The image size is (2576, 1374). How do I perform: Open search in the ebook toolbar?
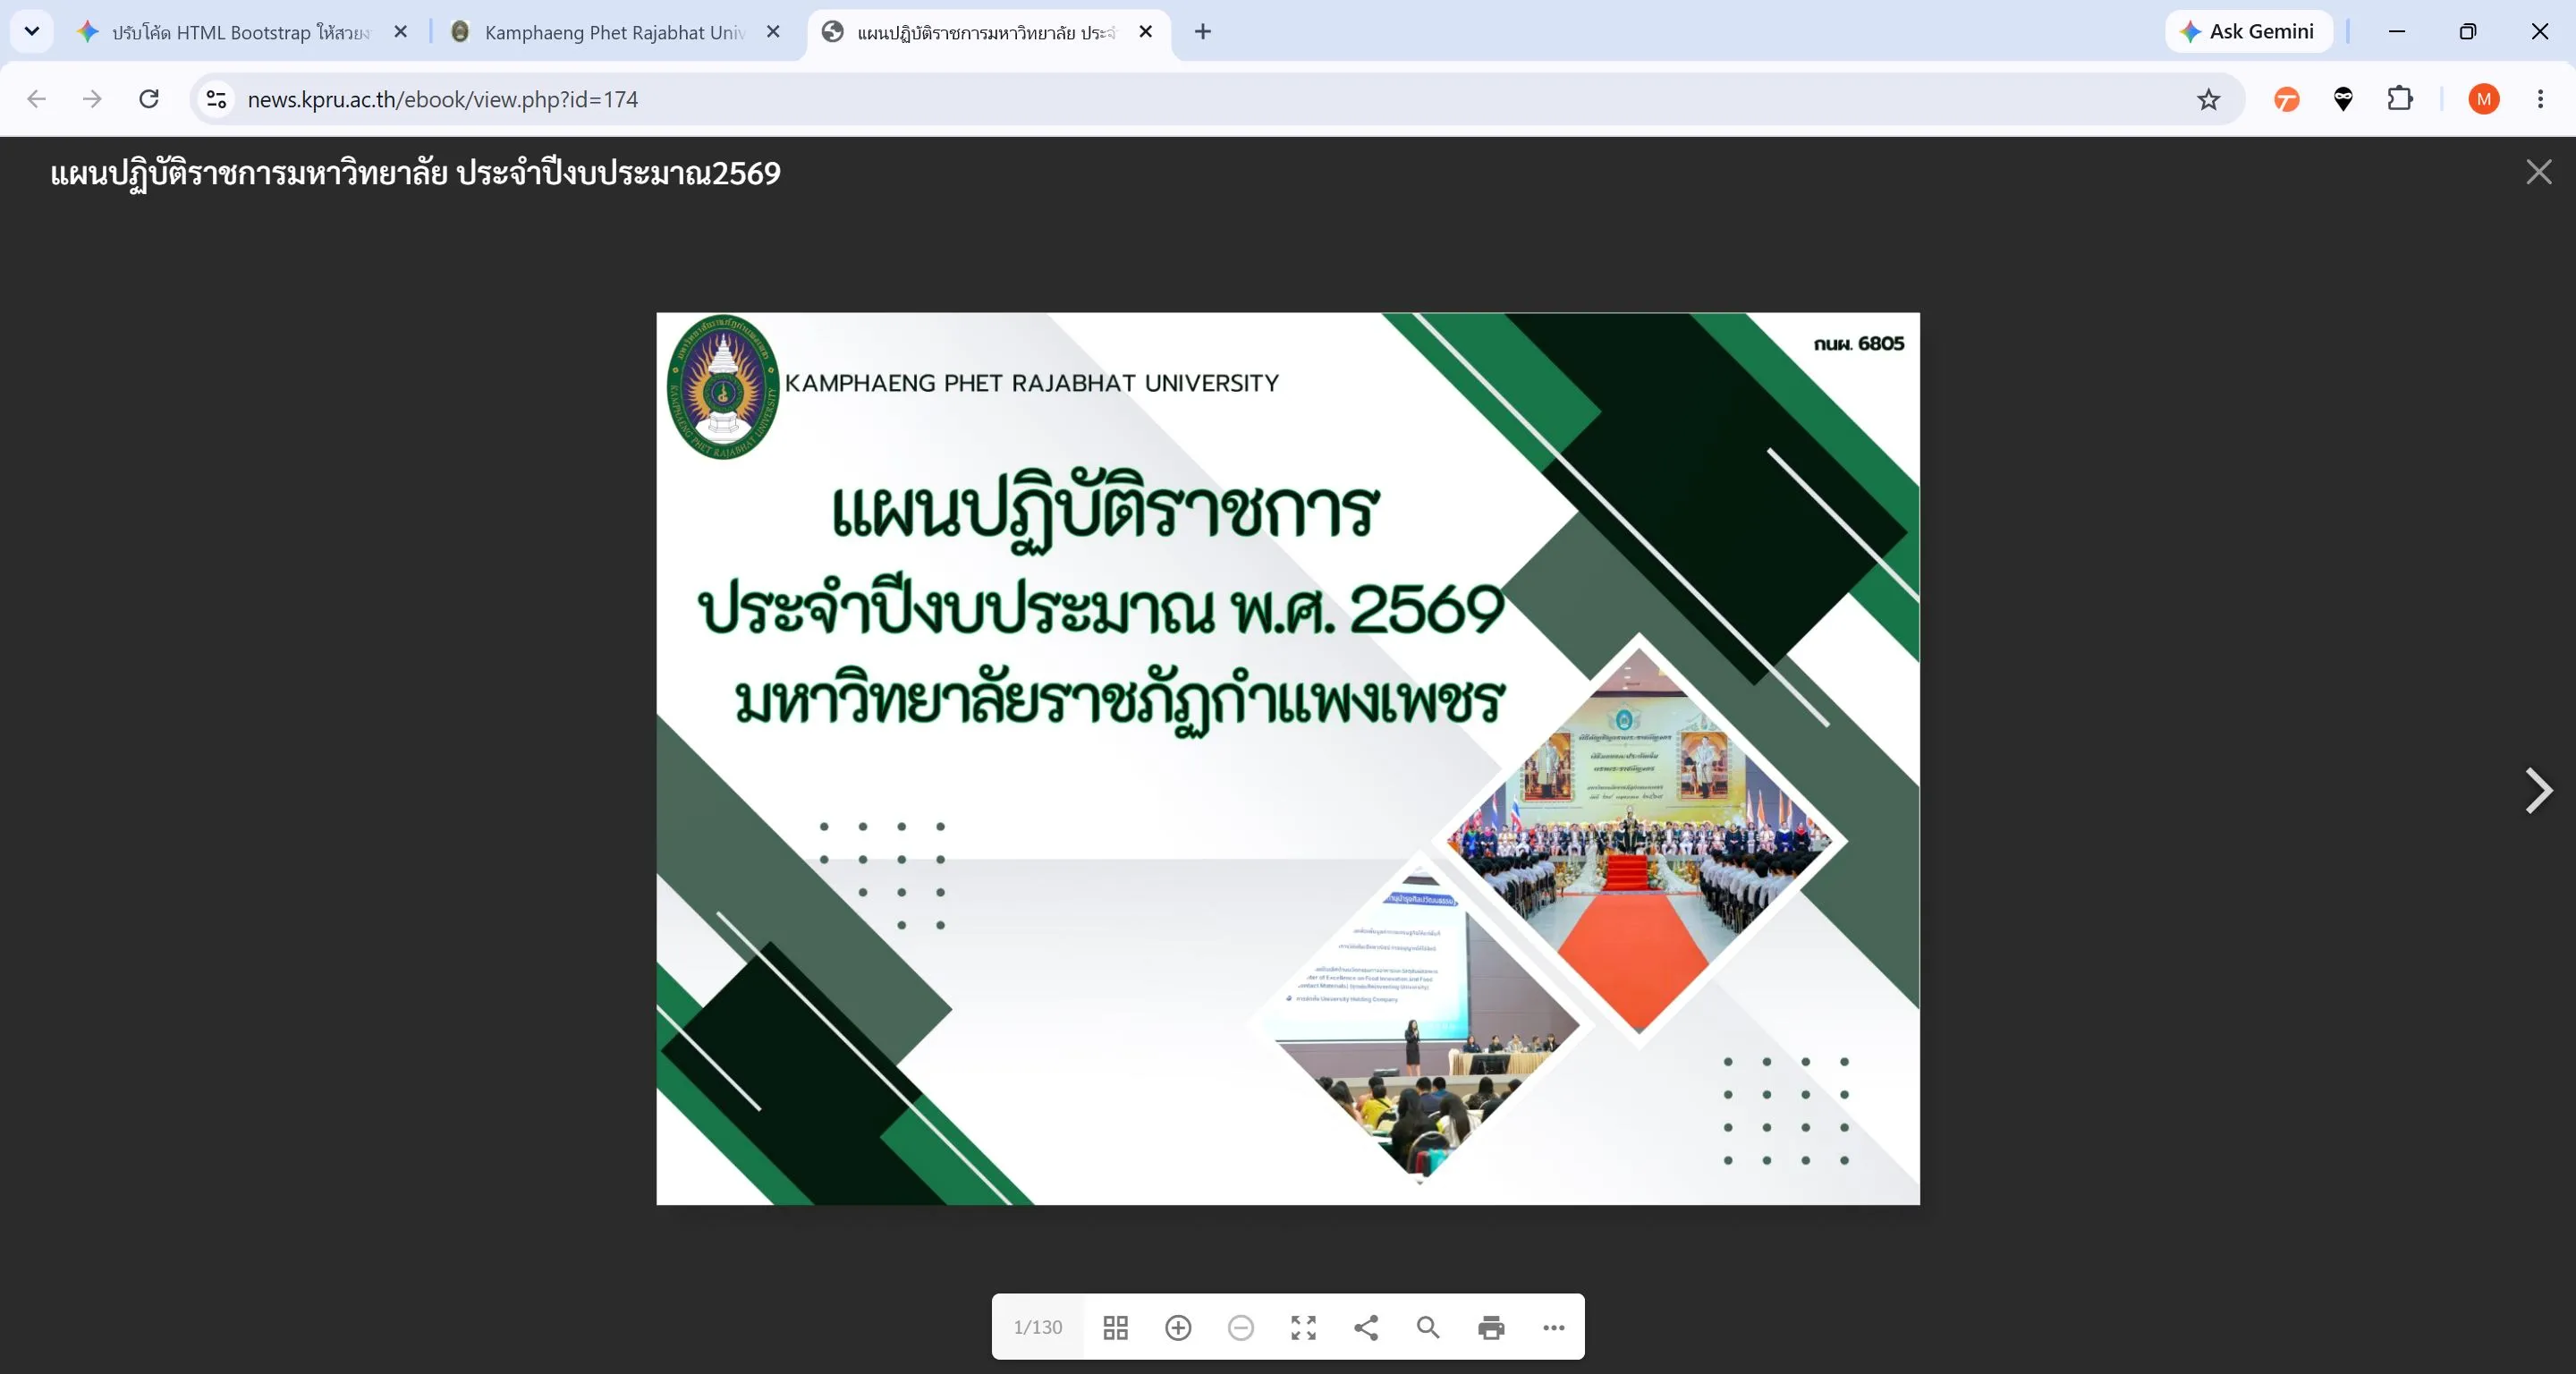tap(1428, 1327)
